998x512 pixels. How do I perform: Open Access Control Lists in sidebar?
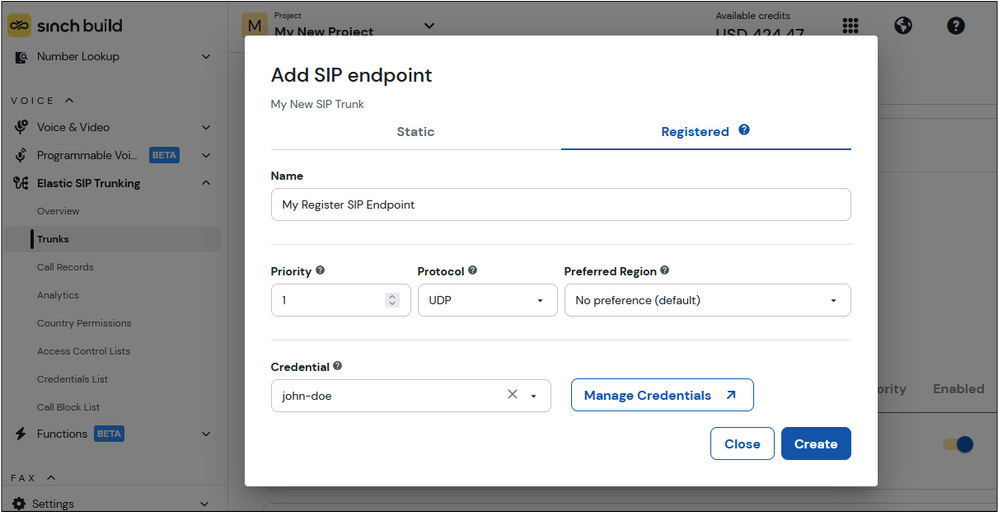coord(83,351)
